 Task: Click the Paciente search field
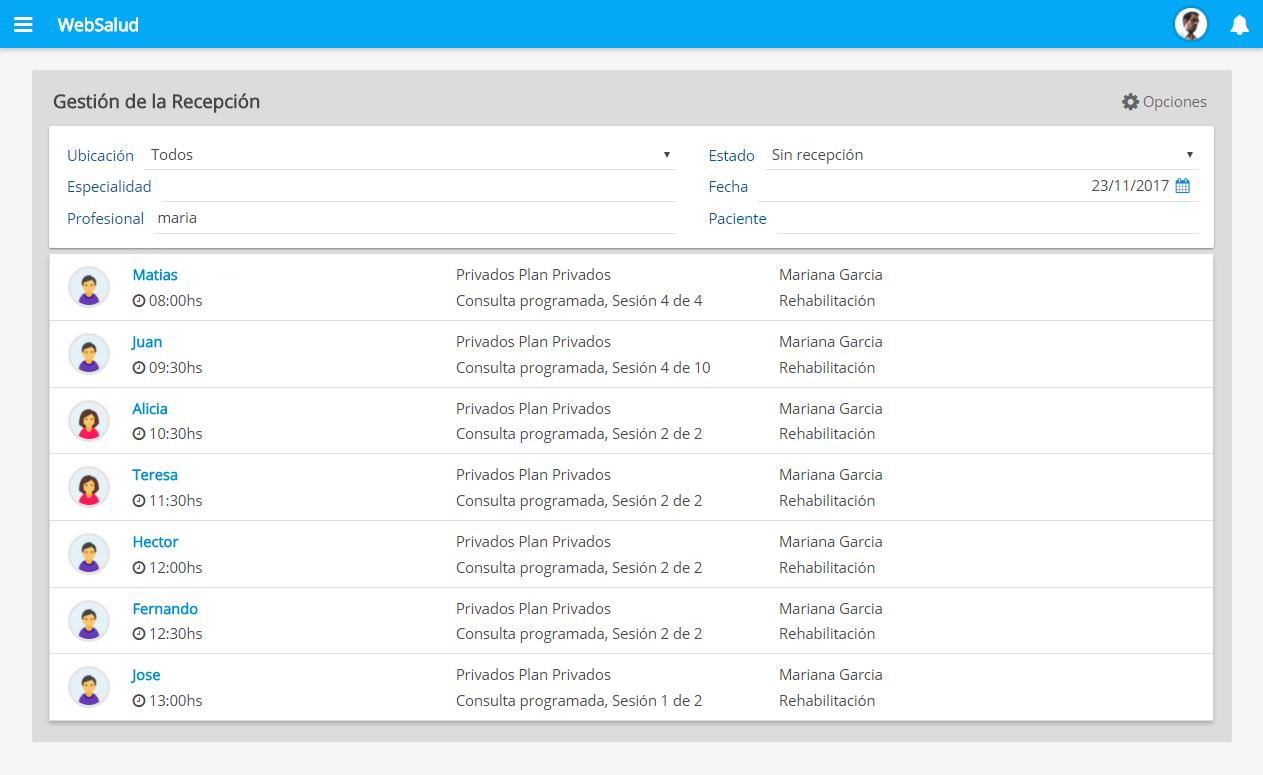coord(987,219)
